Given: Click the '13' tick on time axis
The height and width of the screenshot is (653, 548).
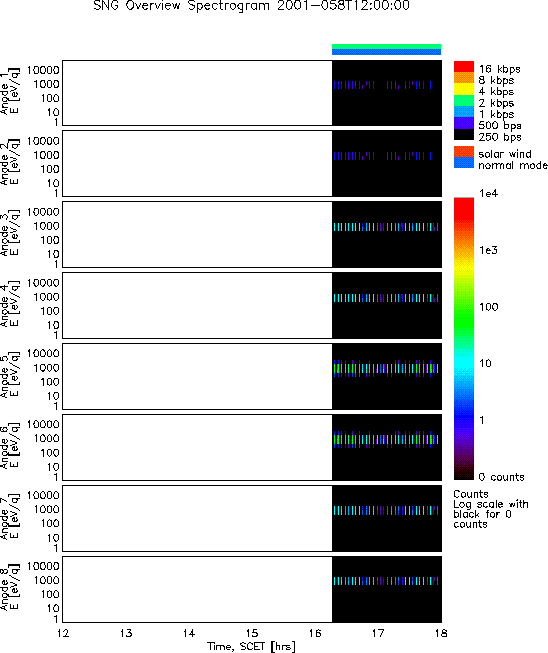Looking at the screenshot, I should pyautogui.click(x=126, y=633).
